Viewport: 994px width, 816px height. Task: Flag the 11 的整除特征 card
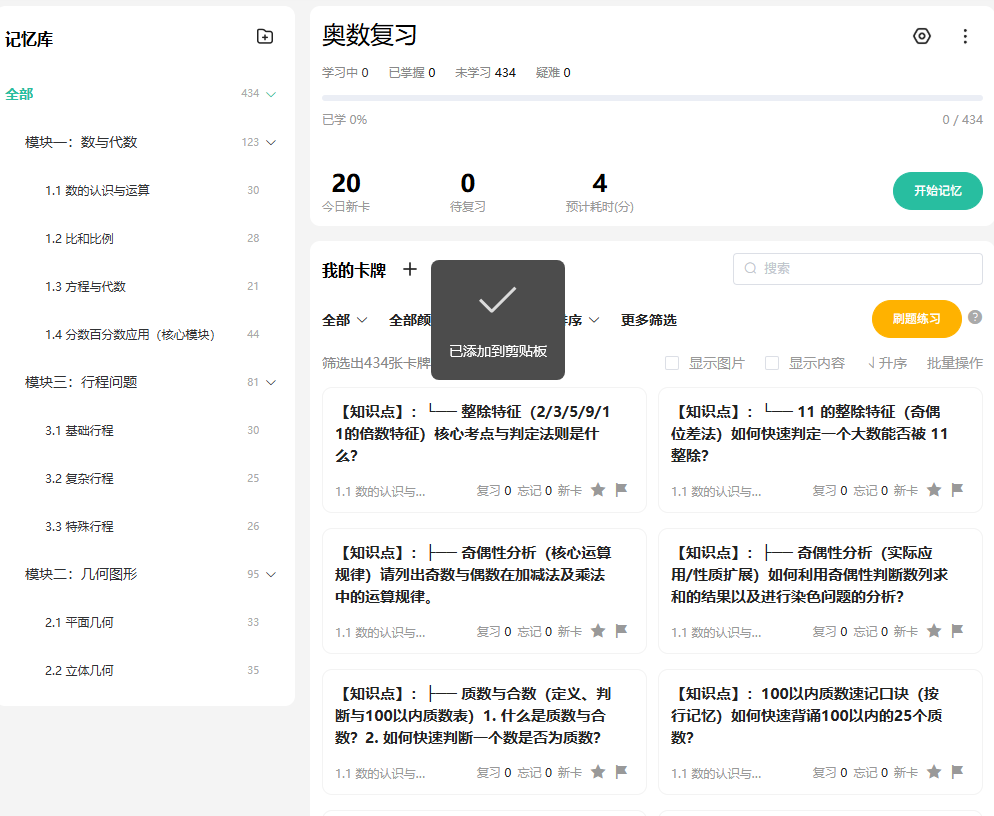pyautogui.click(x=957, y=489)
